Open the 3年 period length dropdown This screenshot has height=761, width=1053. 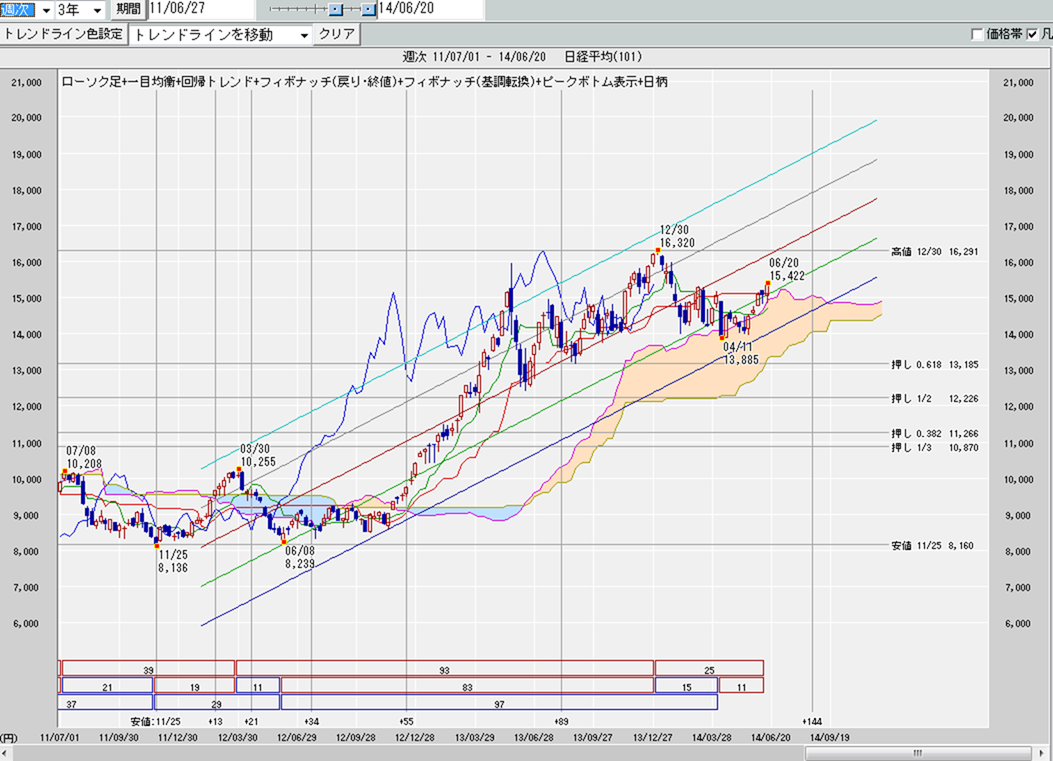click(x=97, y=10)
